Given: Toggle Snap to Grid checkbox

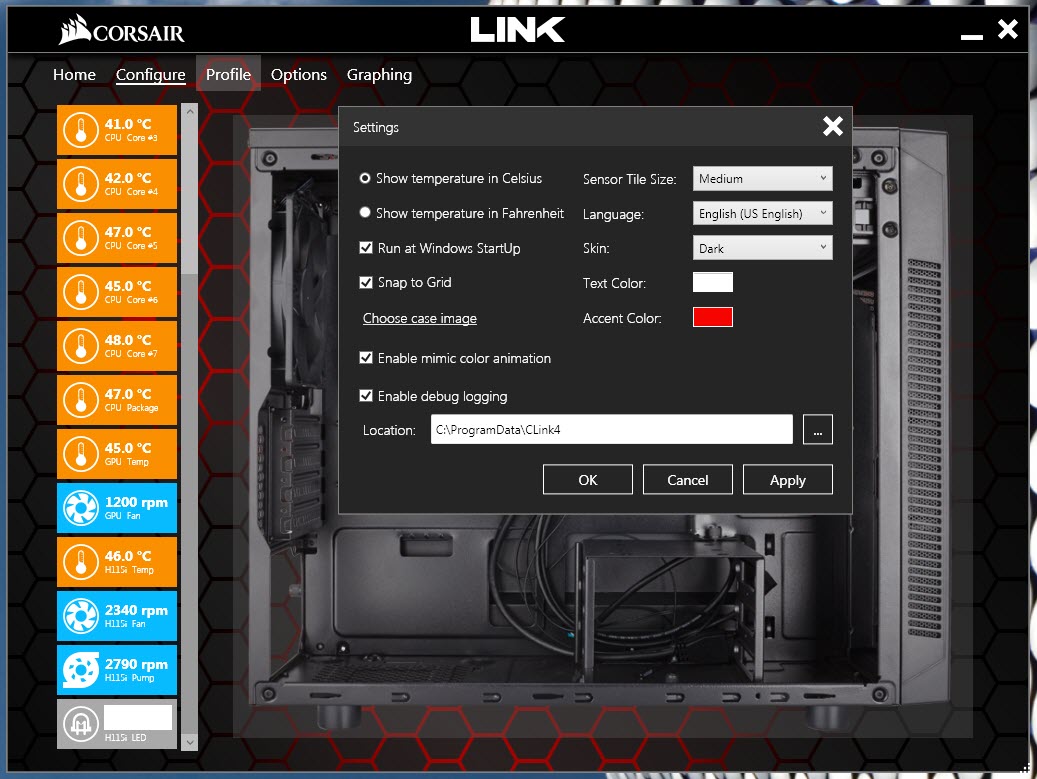Looking at the screenshot, I should [366, 282].
